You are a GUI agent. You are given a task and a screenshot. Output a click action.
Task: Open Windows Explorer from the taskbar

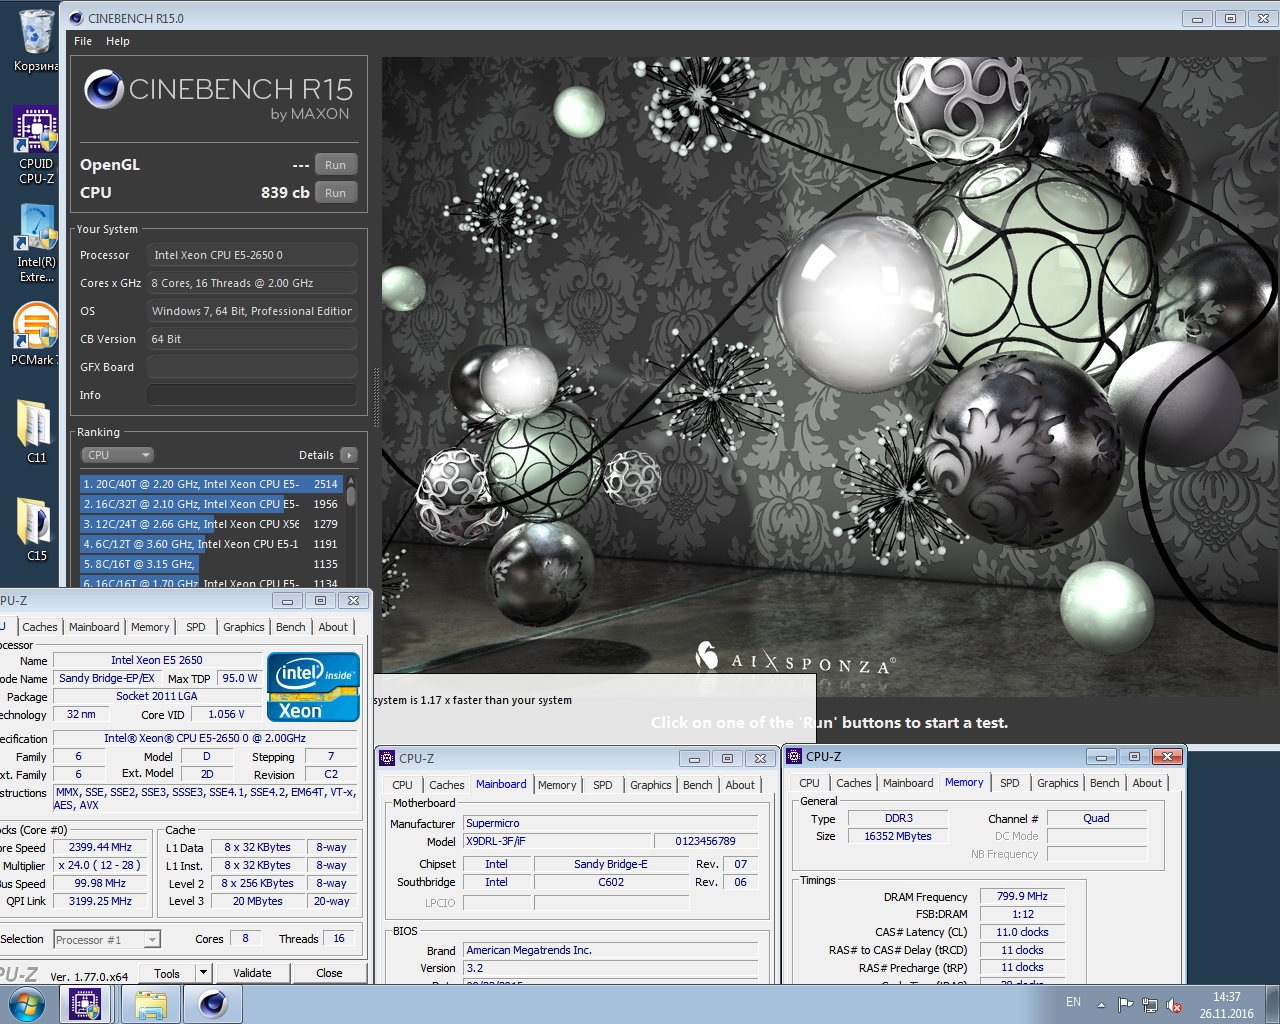coord(150,1004)
